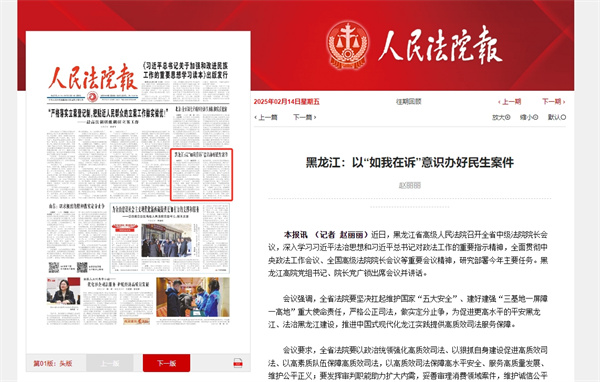
Task: Click 缩小 shrink text icon
Action: tap(529, 117)
